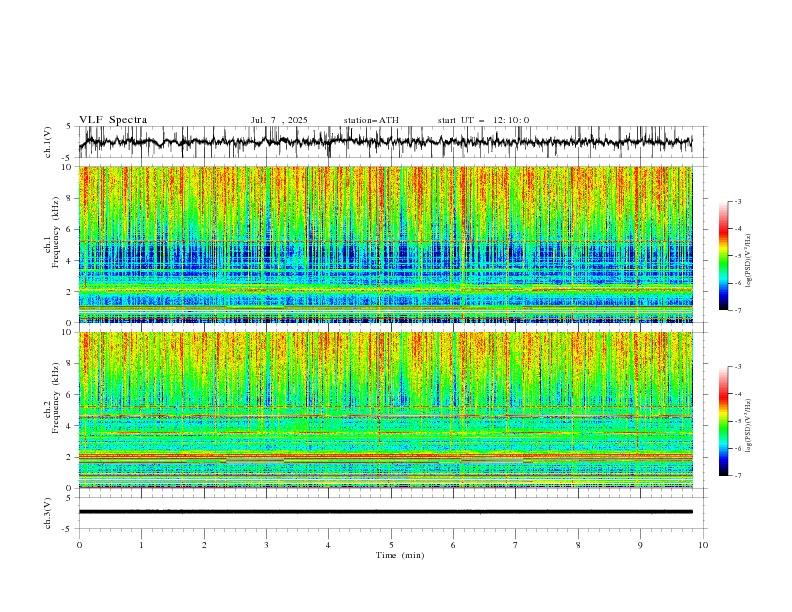Click the "-3" tick on ch.1 colorbar

[737, 201]
